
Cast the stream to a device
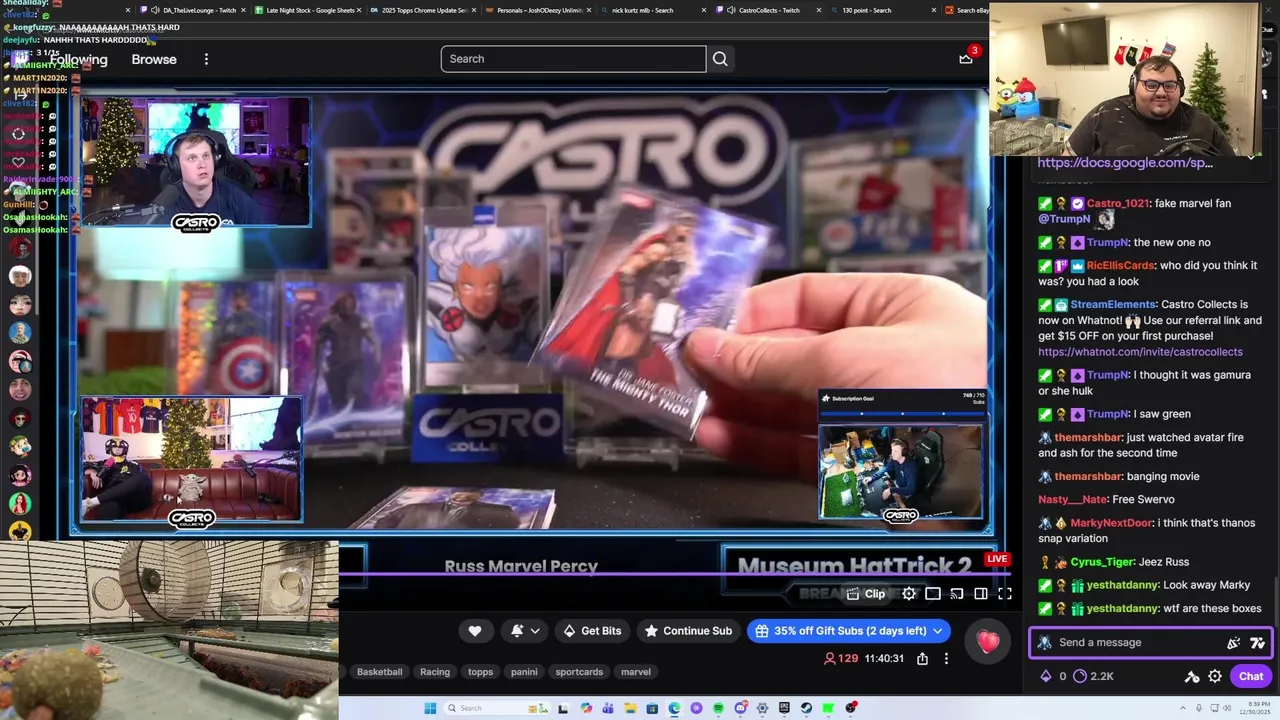point(957,594)
